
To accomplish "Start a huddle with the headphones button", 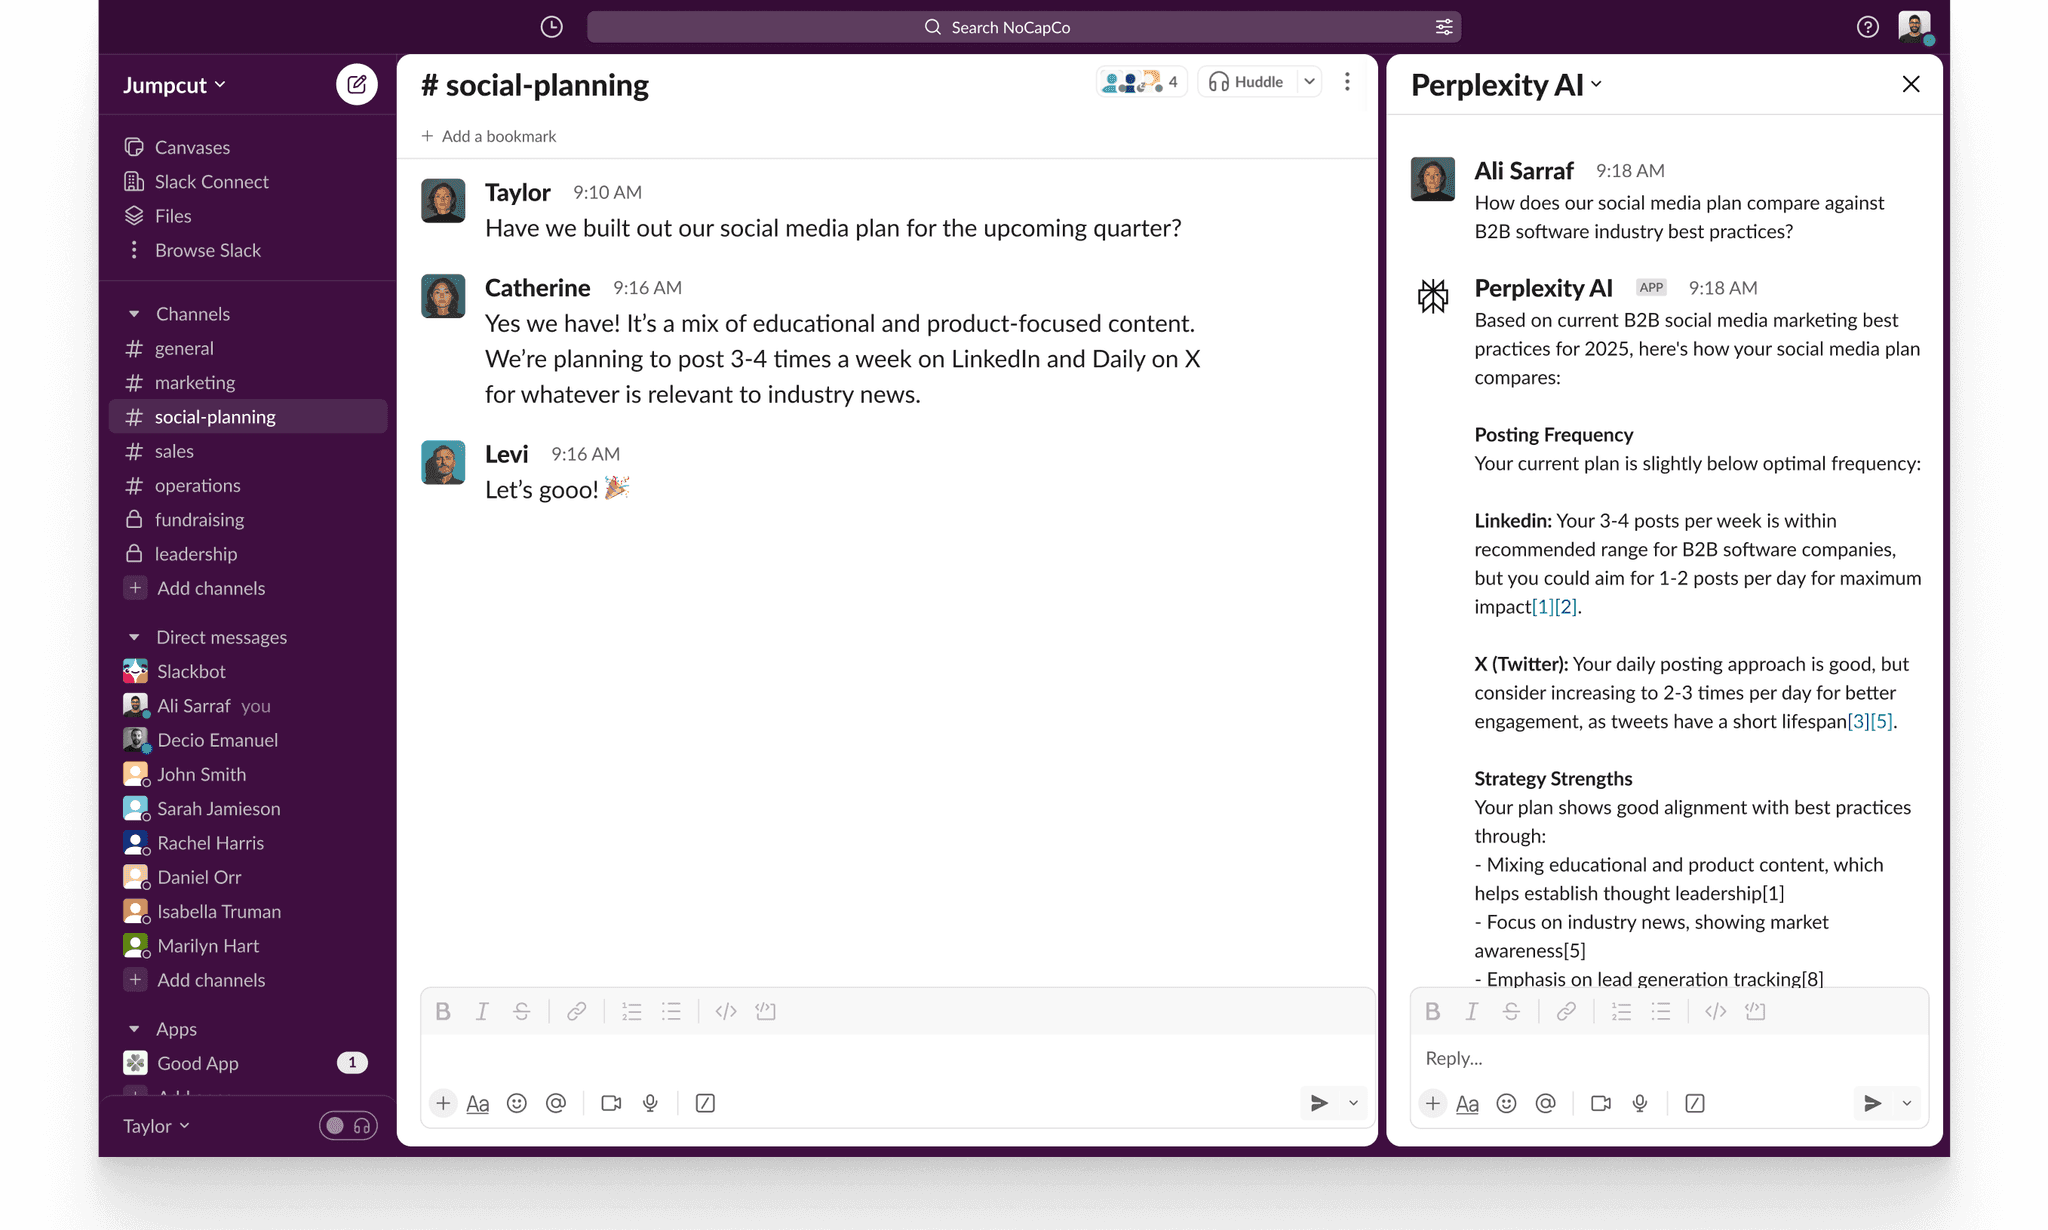I will tap(1245, 81).
